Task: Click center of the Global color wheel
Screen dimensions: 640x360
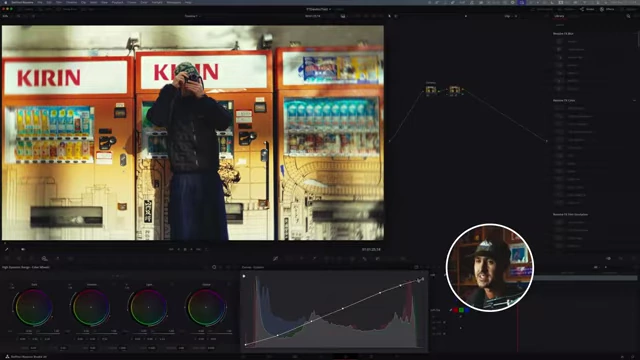Action: pos(206,307)
